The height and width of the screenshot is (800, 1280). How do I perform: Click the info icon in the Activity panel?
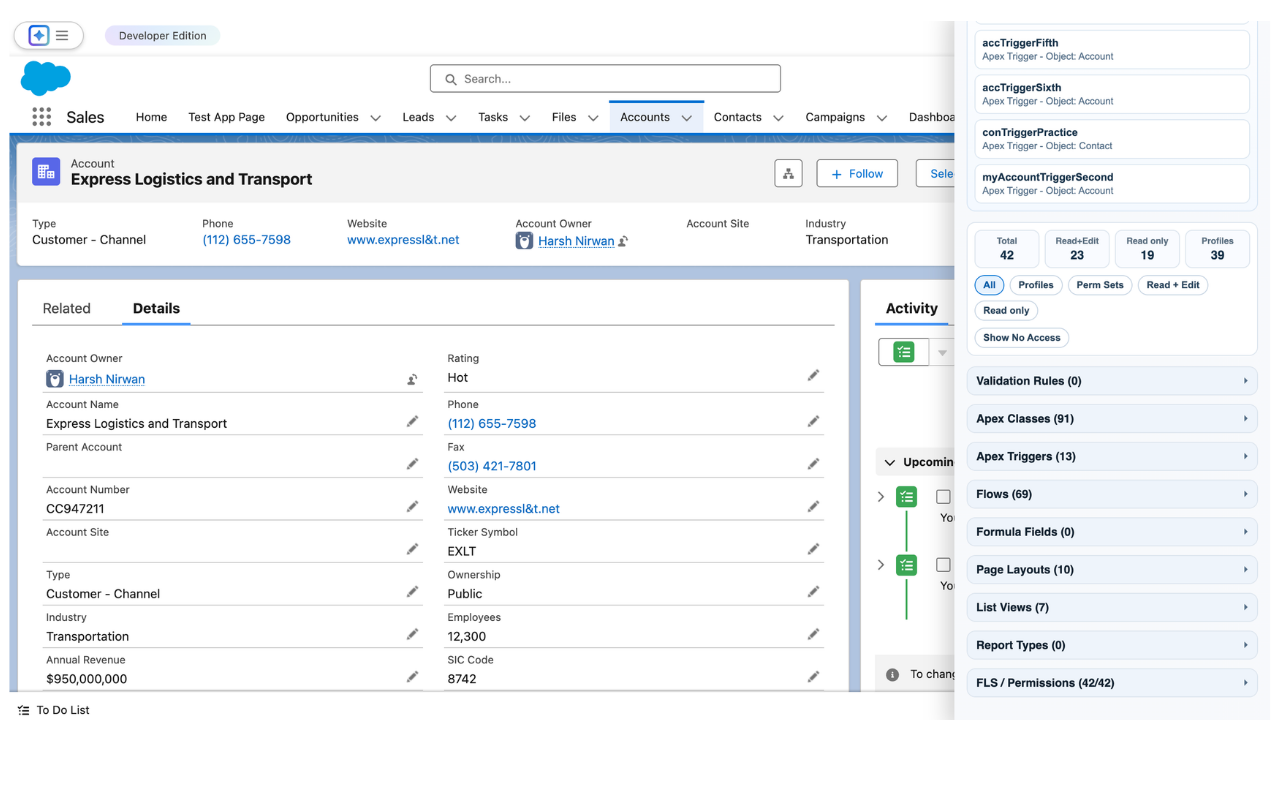892,674
